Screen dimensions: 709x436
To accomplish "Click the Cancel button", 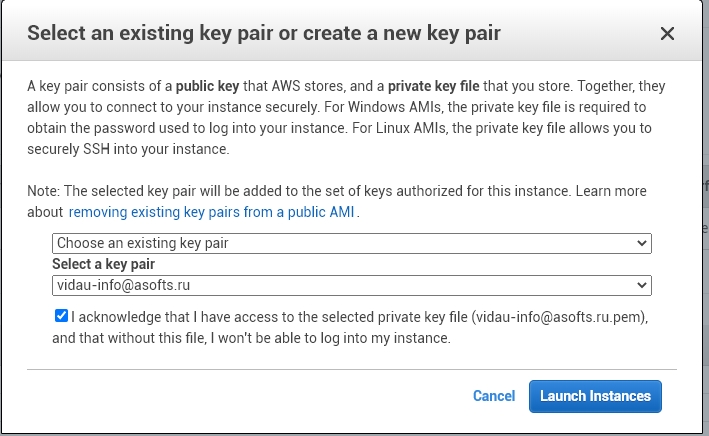I will tap(494, 396).
